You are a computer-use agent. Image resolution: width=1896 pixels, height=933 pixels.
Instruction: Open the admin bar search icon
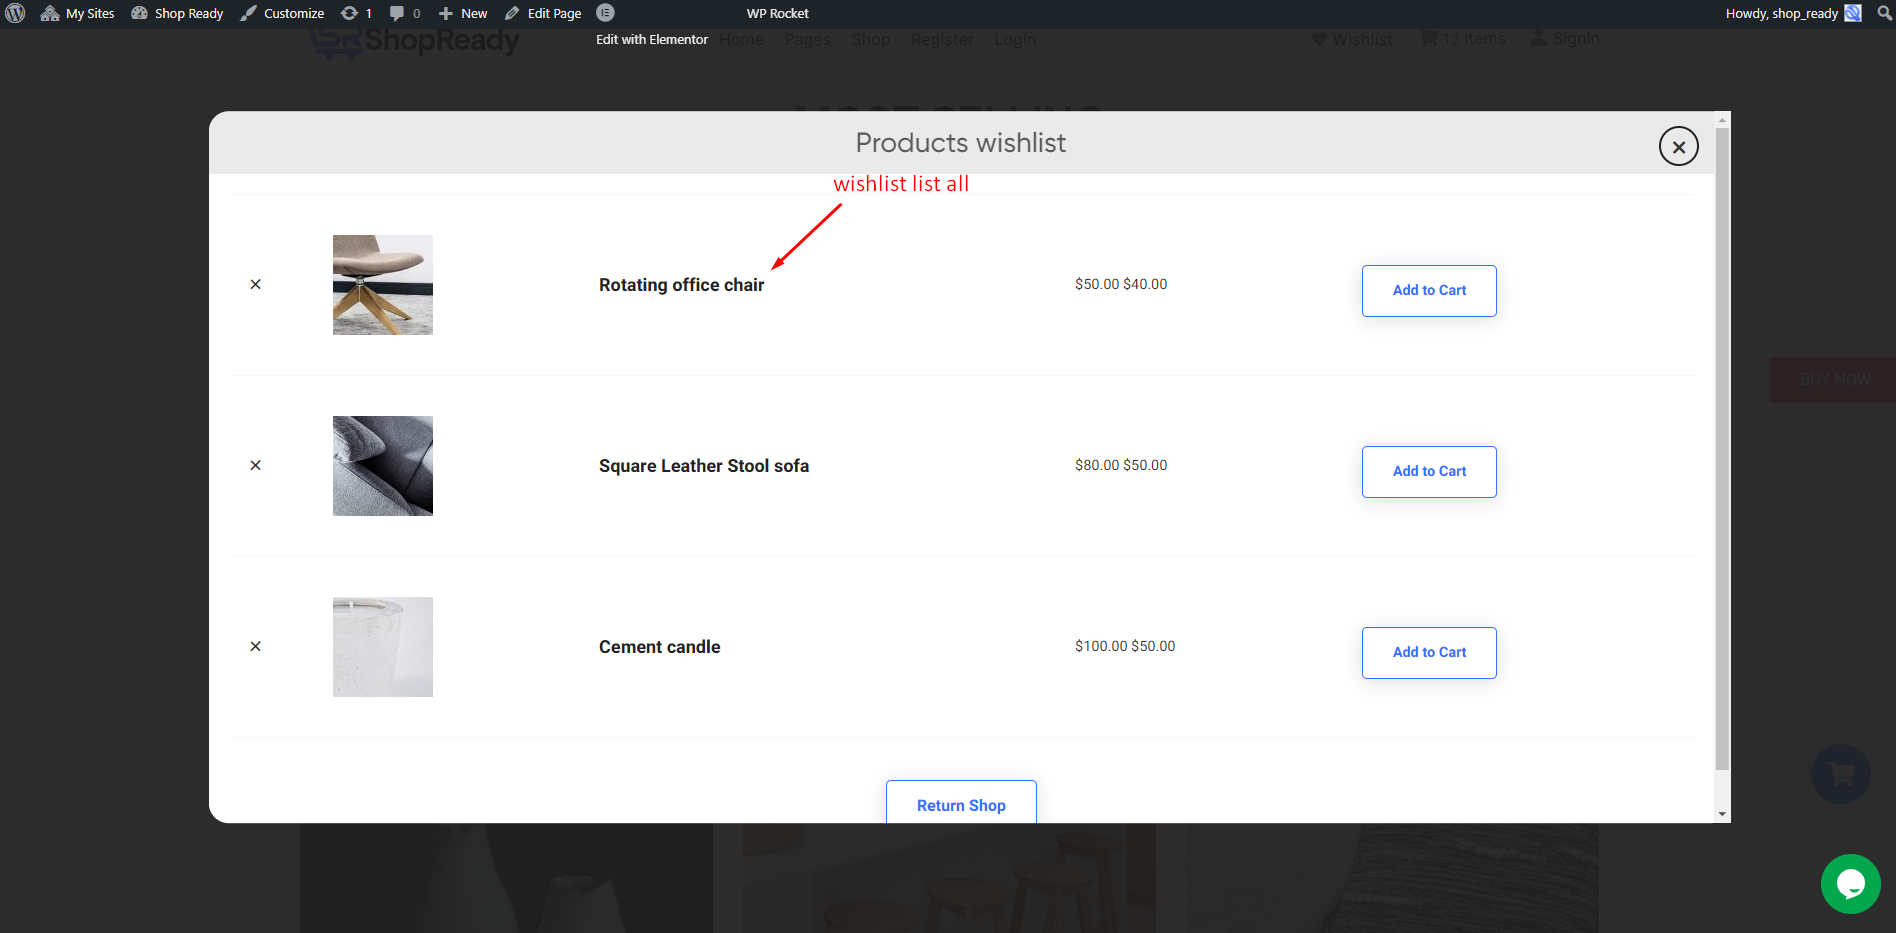tap(1884, 13)
